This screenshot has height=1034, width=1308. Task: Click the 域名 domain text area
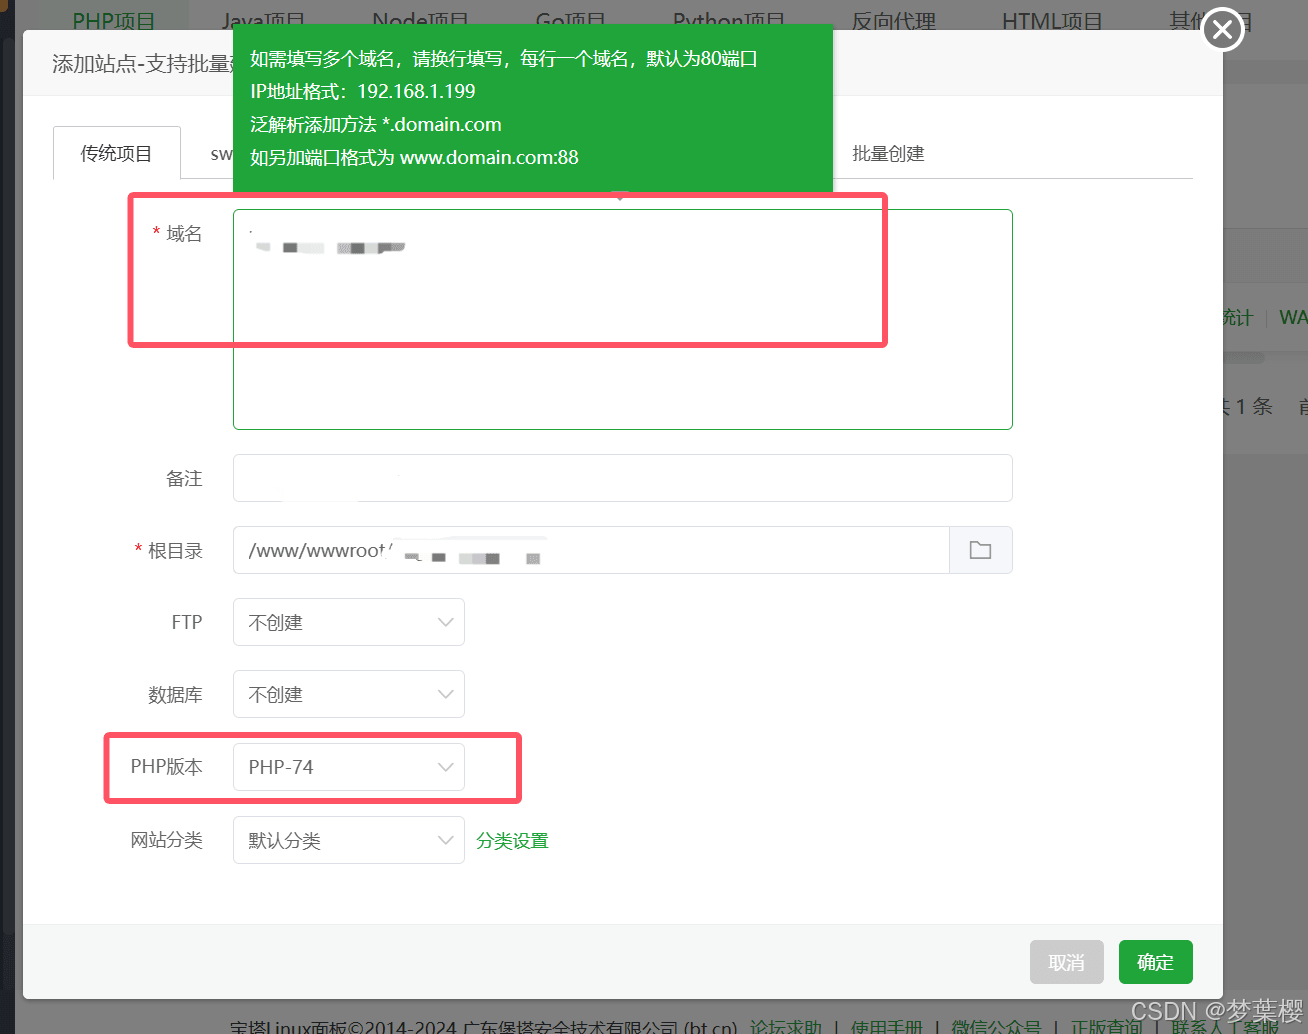622,319
